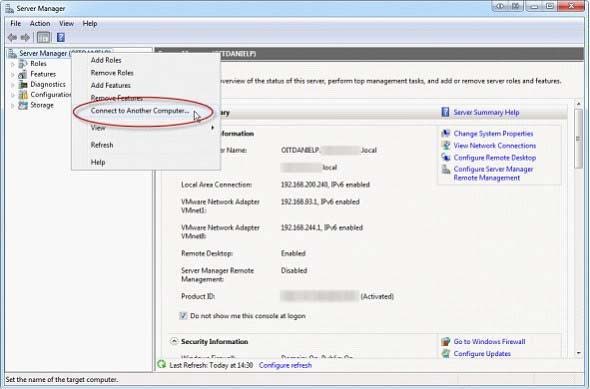590x389 pixels.
Task: Select the Storage node icon
Action: [x=23, y=105]
